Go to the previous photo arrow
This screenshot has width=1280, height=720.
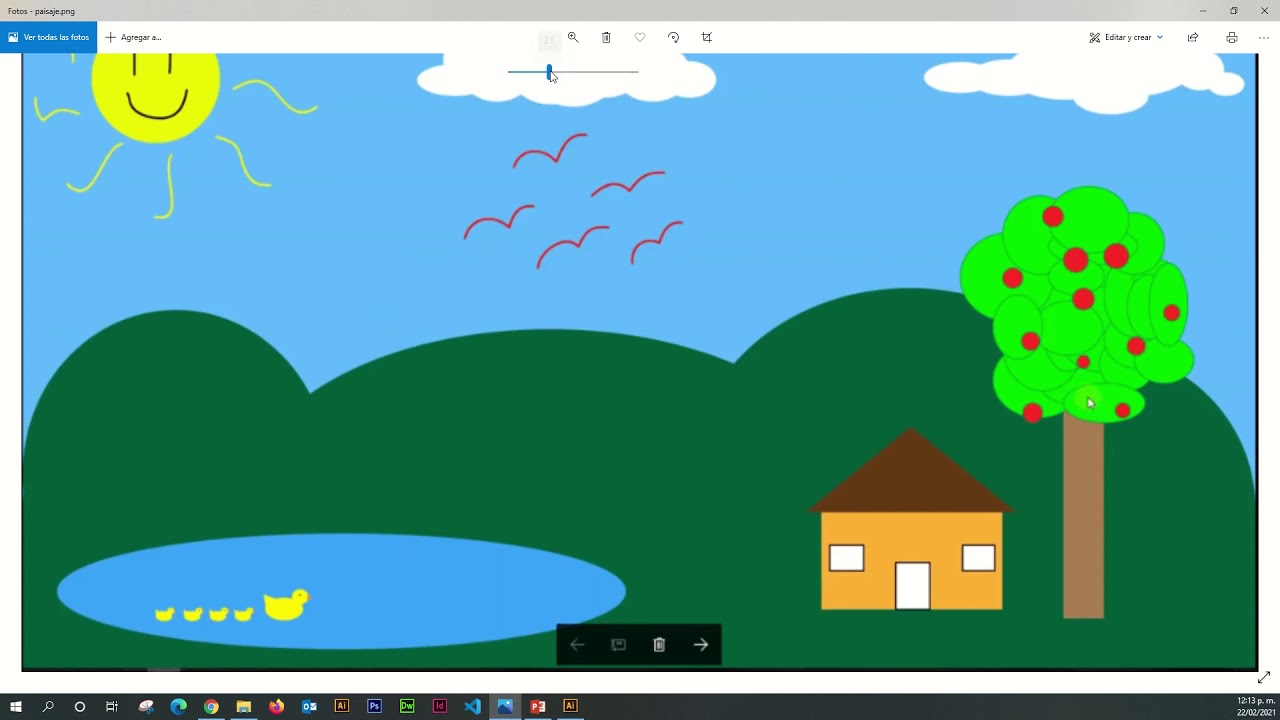click(577, 645)
